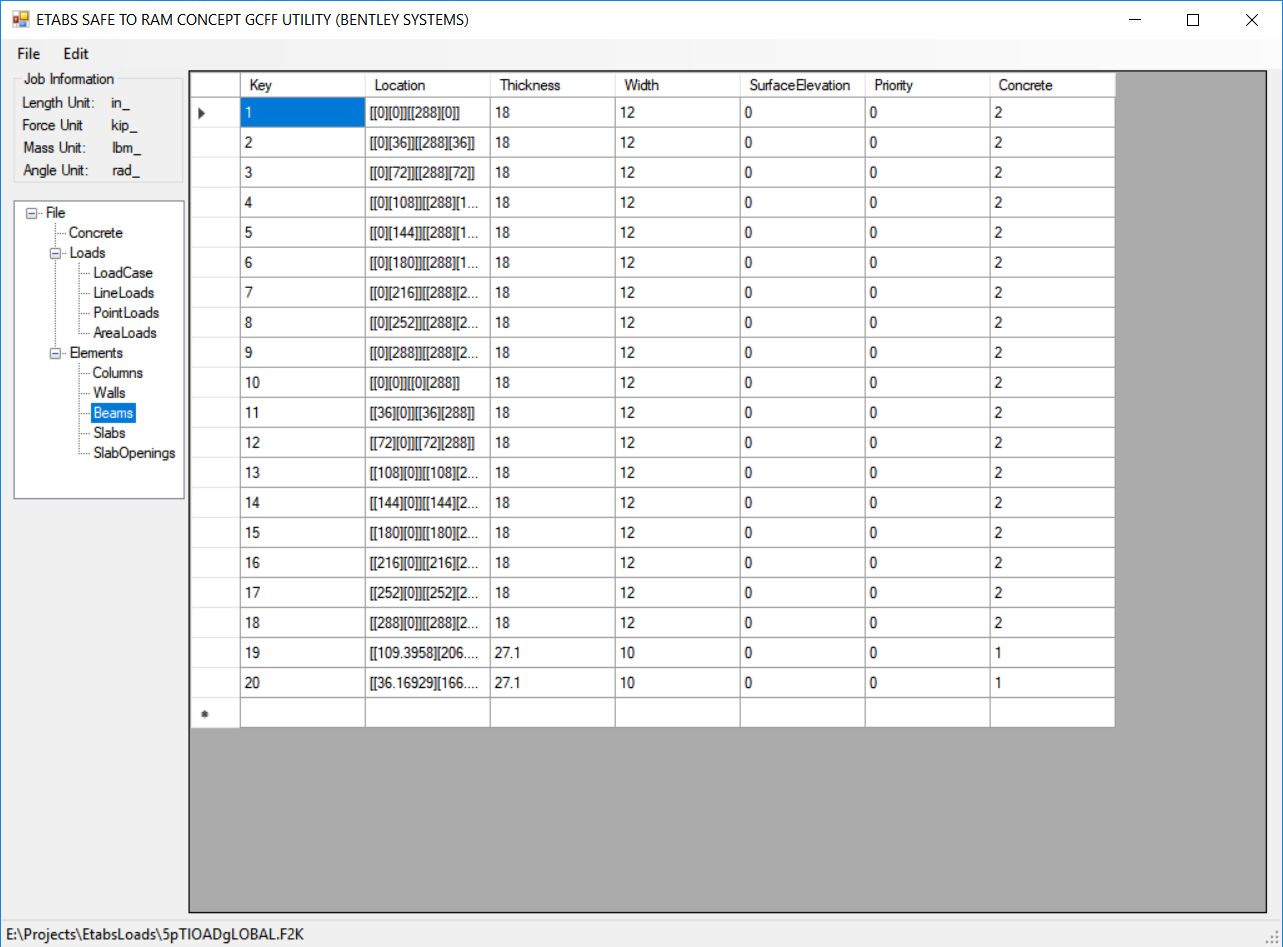The height and width of the screenshot is (947, 1283).
Task: Open LineLoads in the tree
Action: 123,293
